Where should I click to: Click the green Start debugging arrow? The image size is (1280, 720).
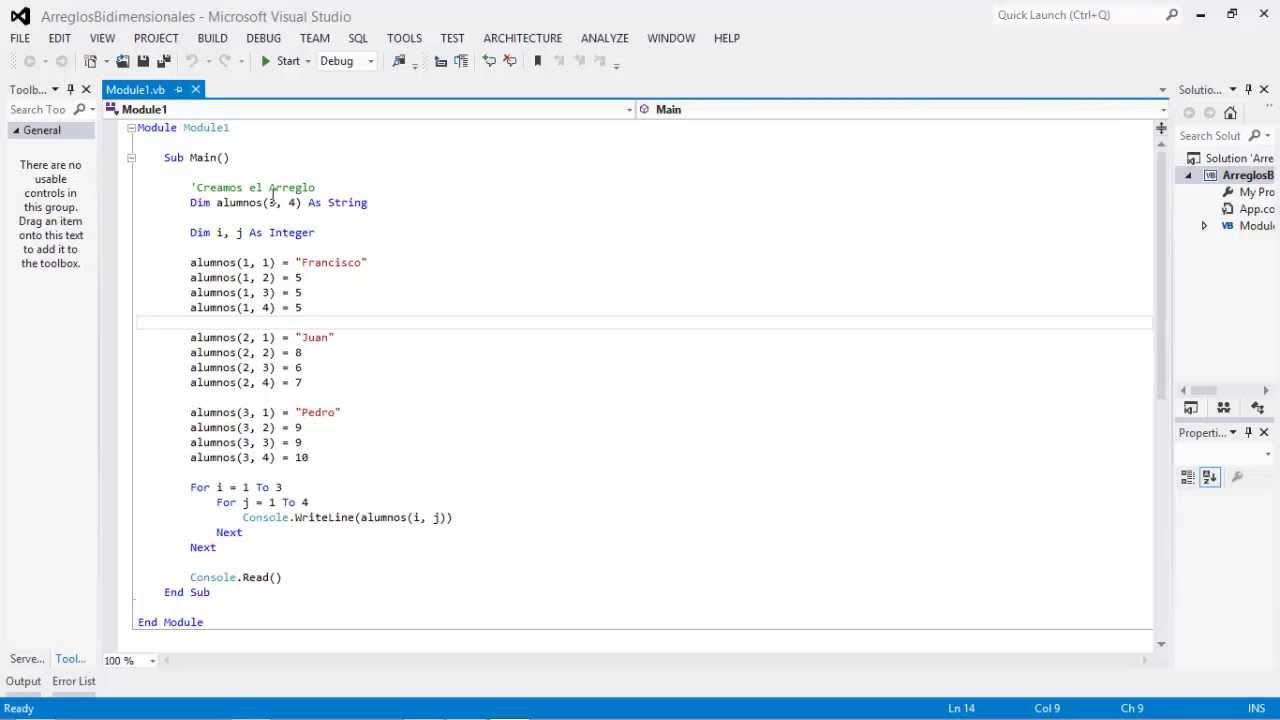coord(265,61)
